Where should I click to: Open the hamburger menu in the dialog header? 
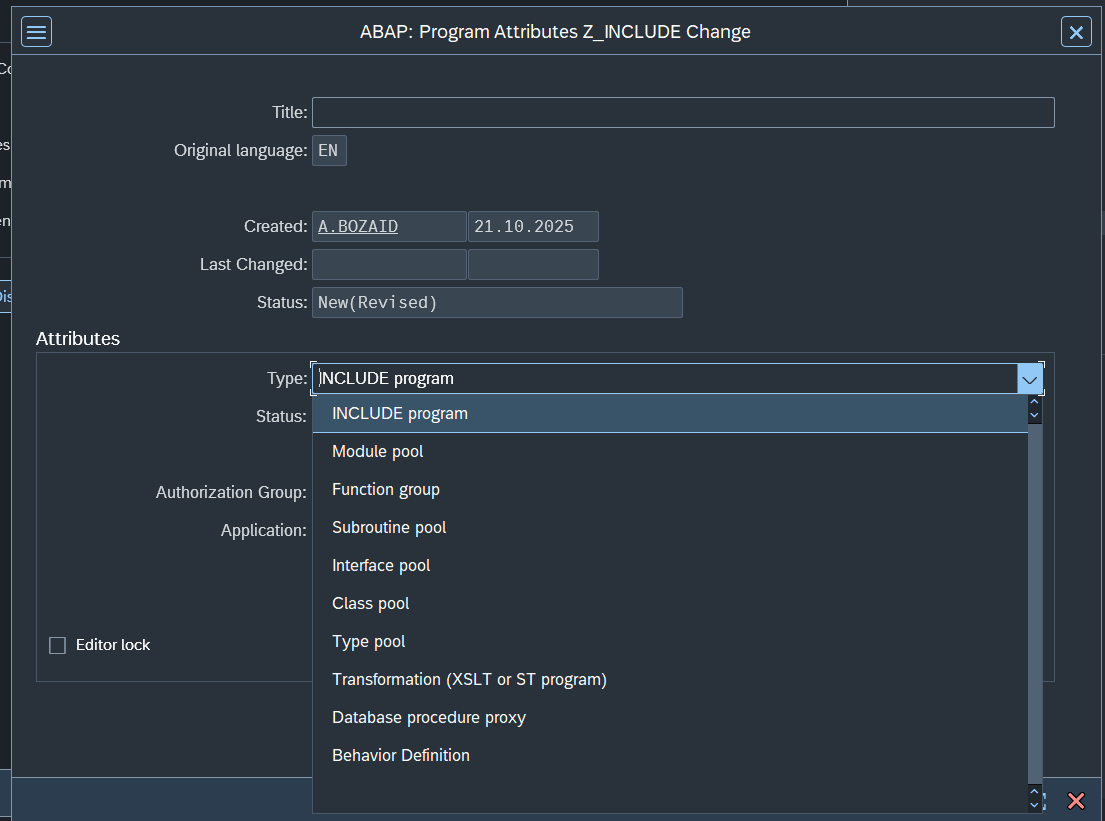pos(37,32)
